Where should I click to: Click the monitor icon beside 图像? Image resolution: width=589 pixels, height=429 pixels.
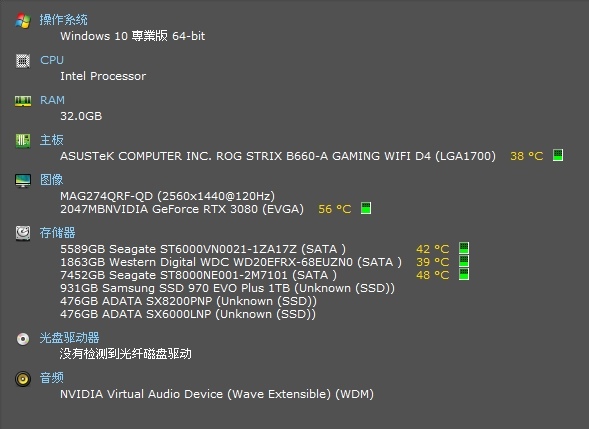pos(23,180)
